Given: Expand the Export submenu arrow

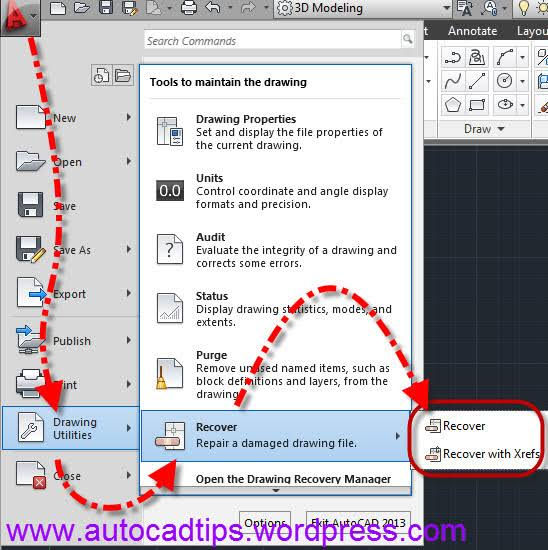Looking at the screenshot, I should [x=129, y=293].
